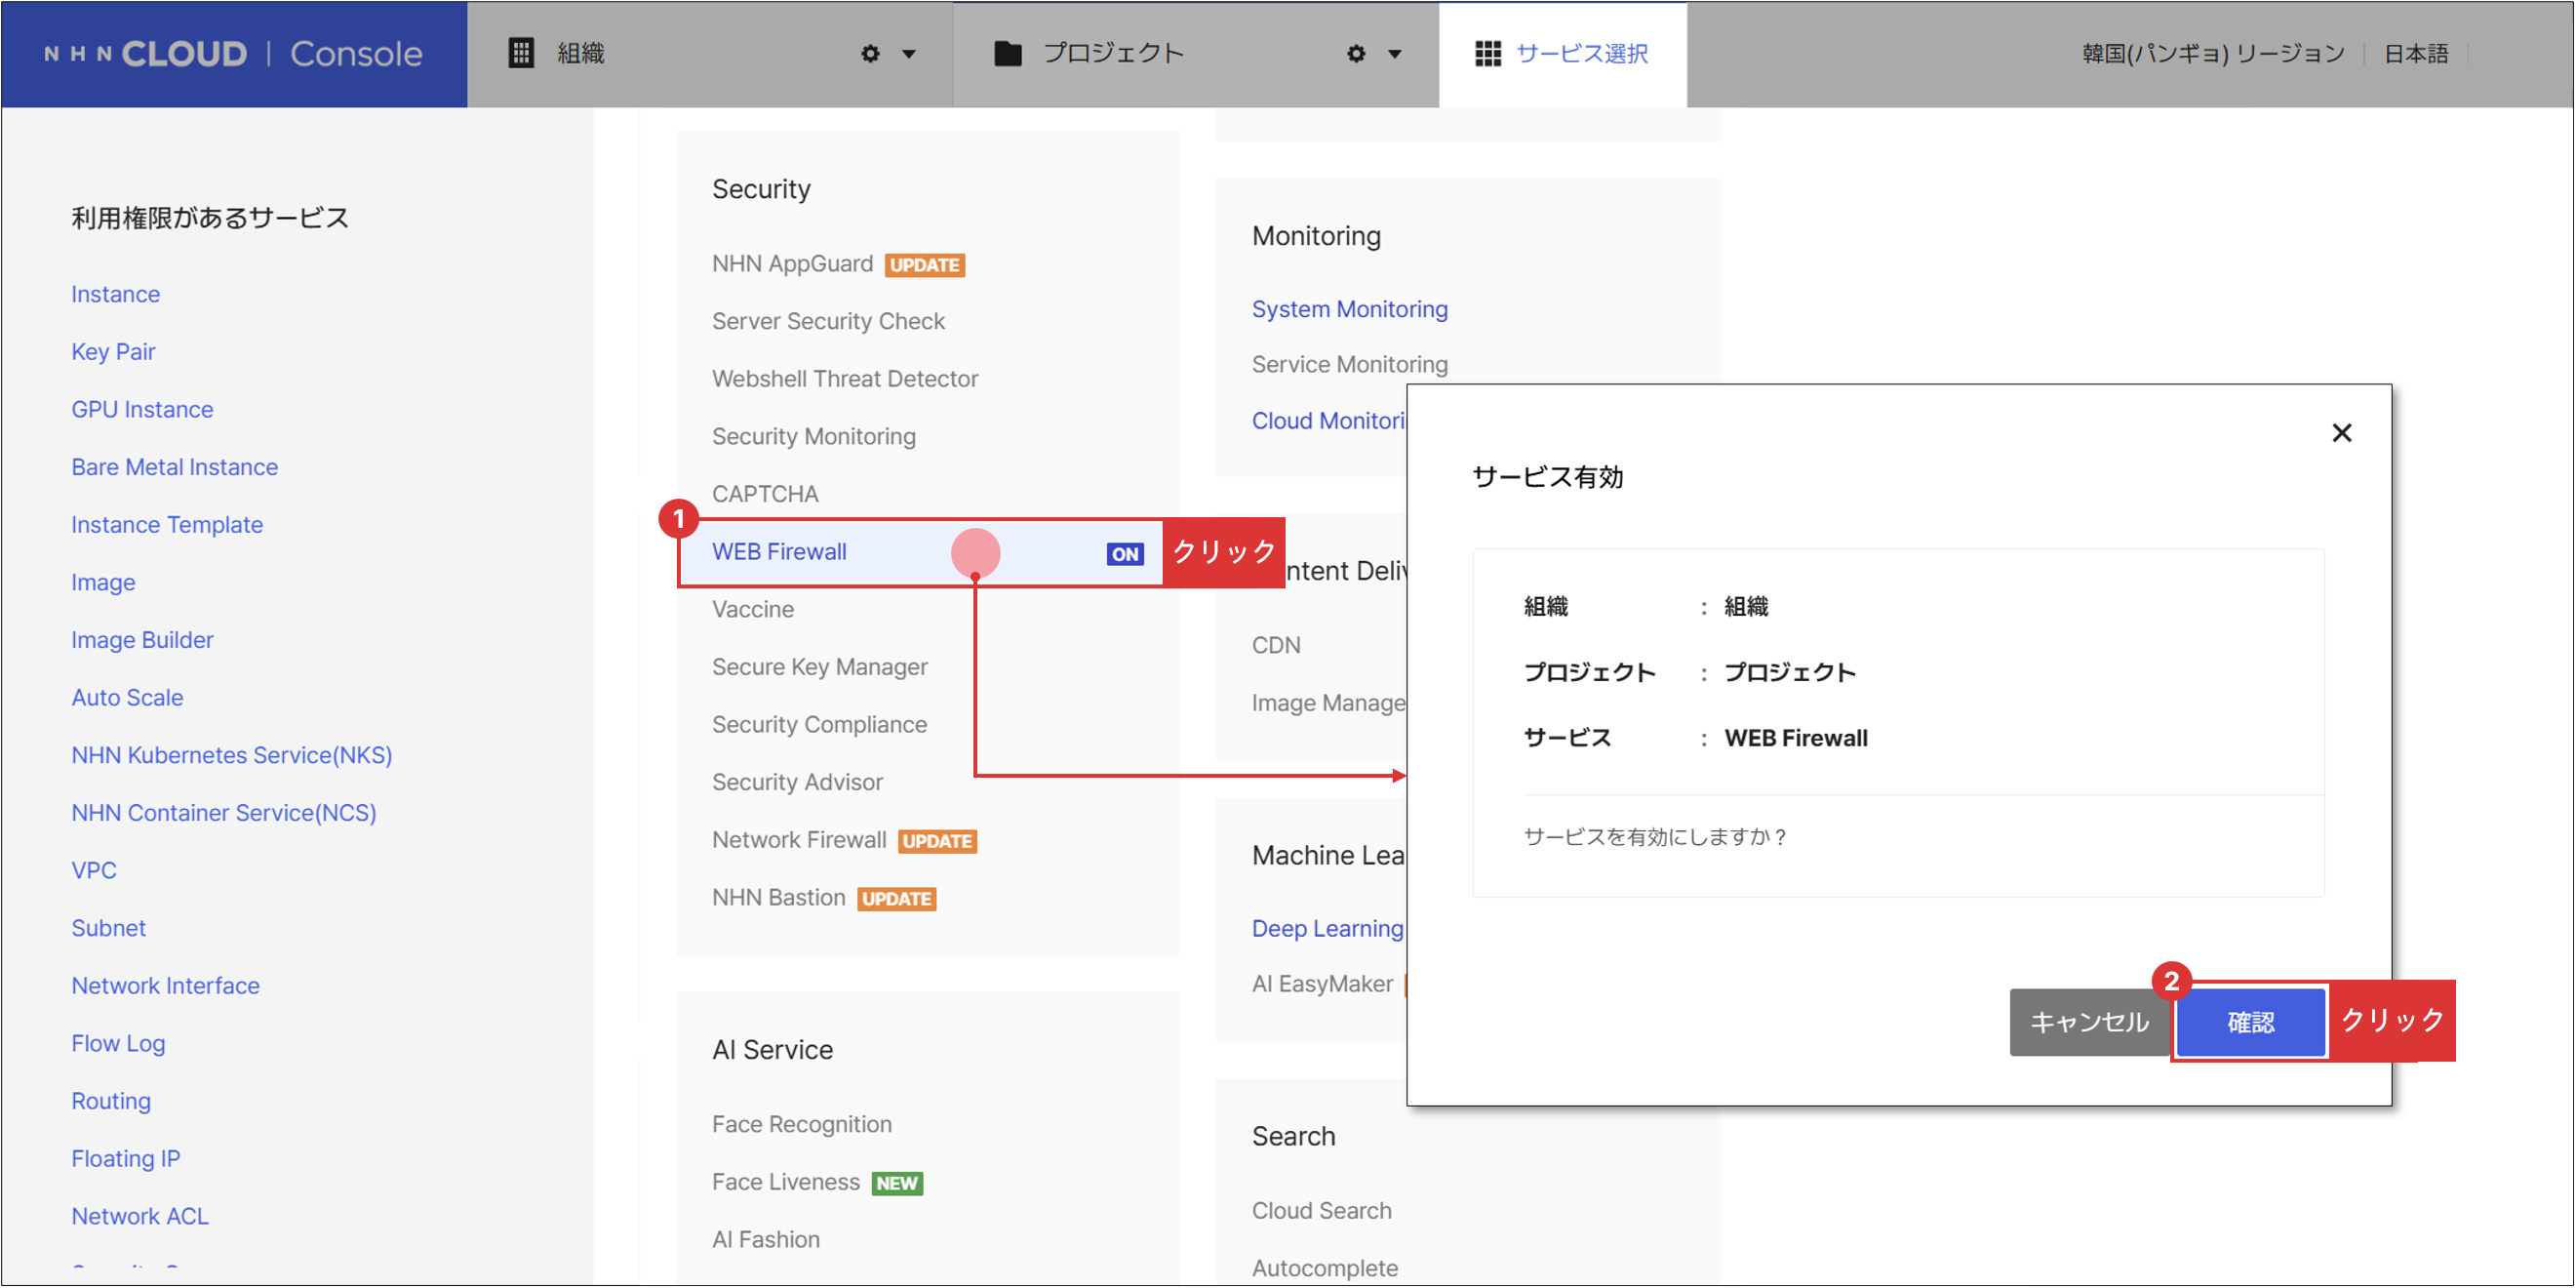Open AI EasyMaker service

(x=1322, y=984)
